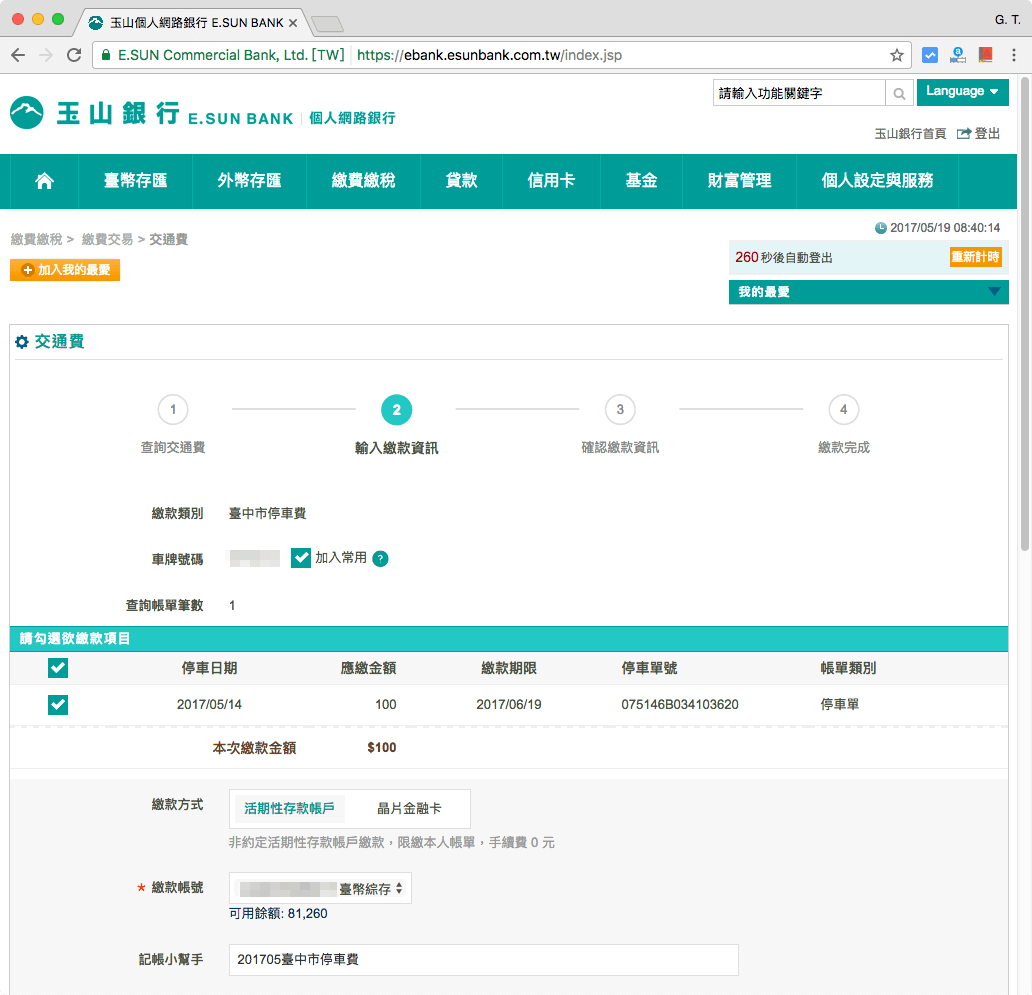Image resolution: width=1032 pixels, height=995 pixels.
Task: Uncheck the 加入常用 checkbox
Action: pos(301,558)
